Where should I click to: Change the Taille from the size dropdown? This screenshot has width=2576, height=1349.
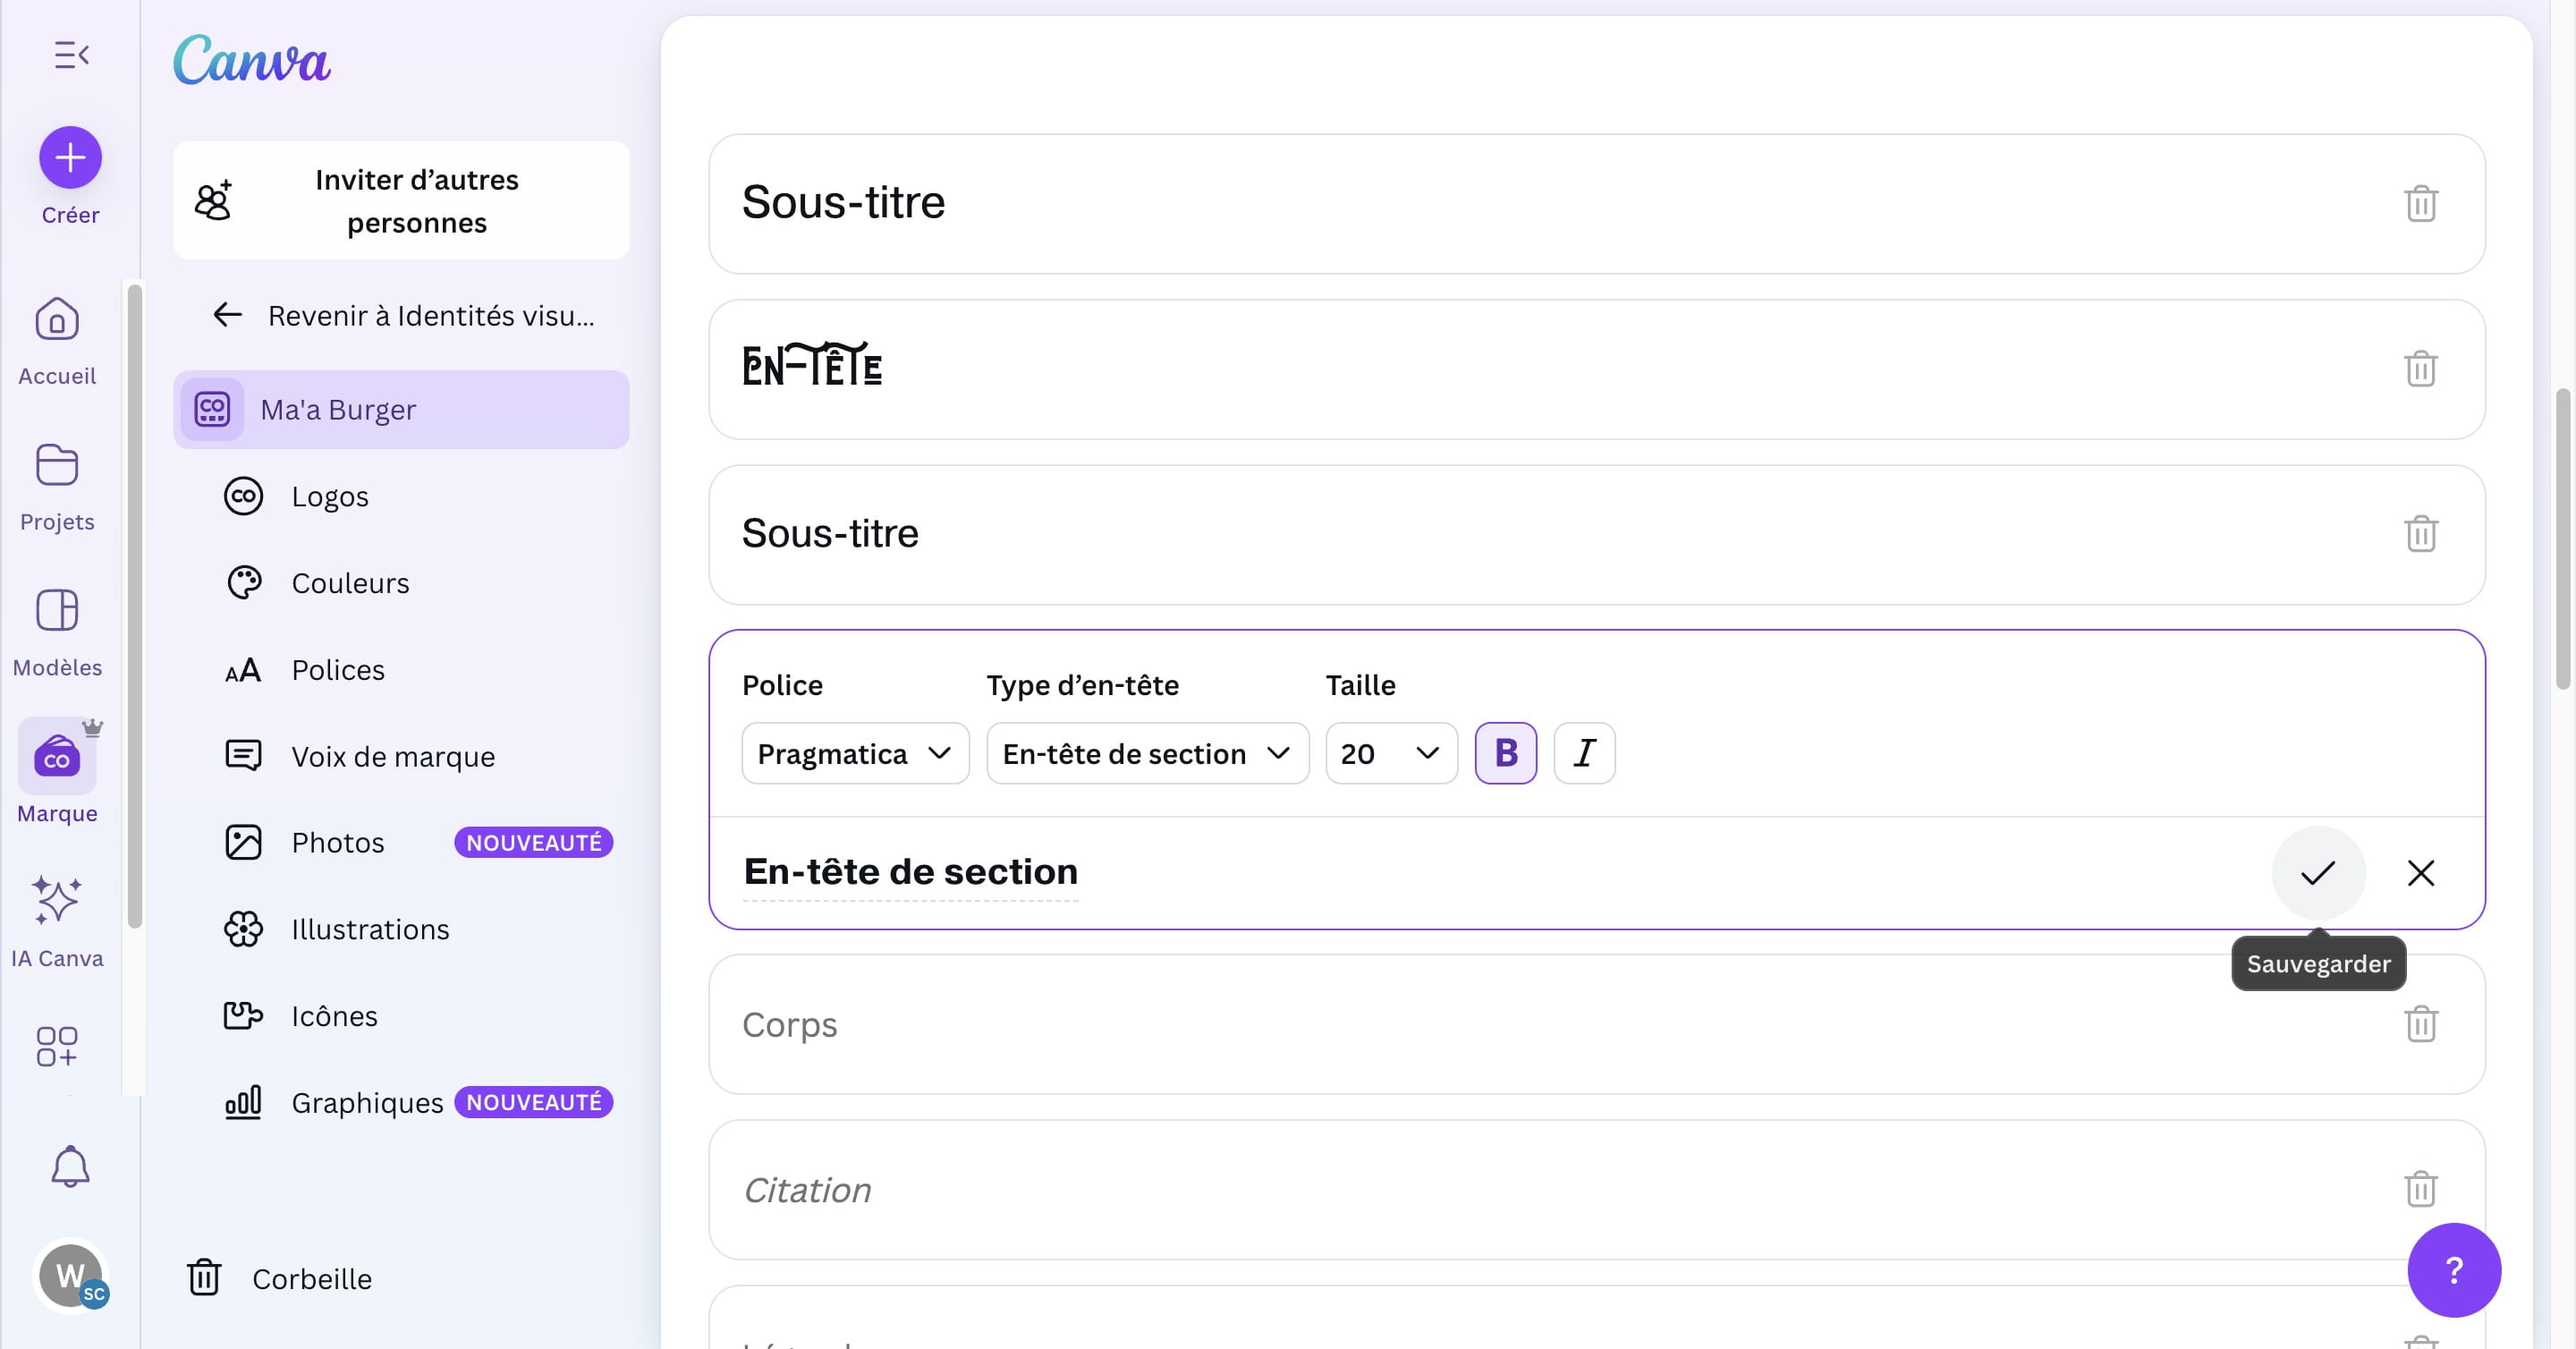(x=1390, y=753)
